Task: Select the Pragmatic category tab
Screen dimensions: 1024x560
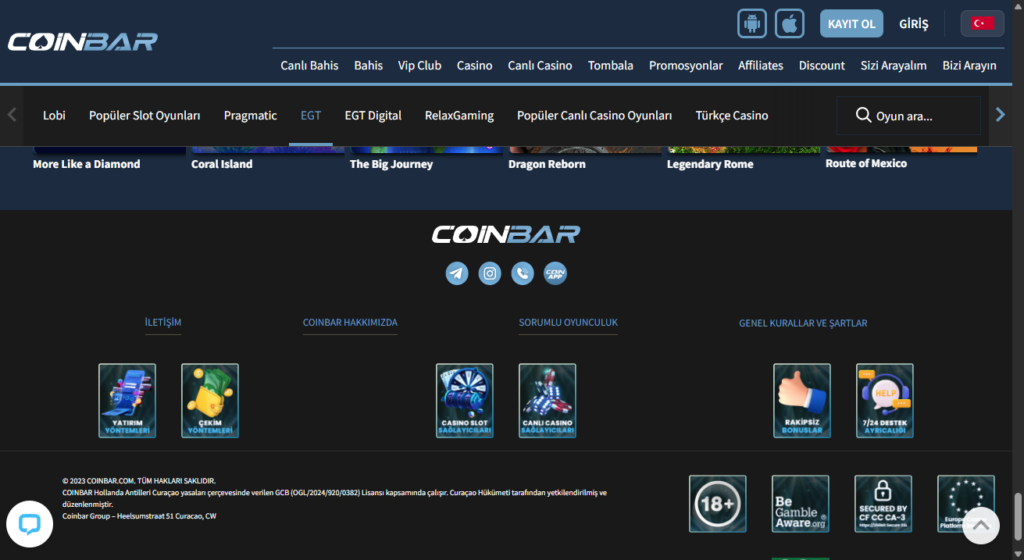Action: 250,115
